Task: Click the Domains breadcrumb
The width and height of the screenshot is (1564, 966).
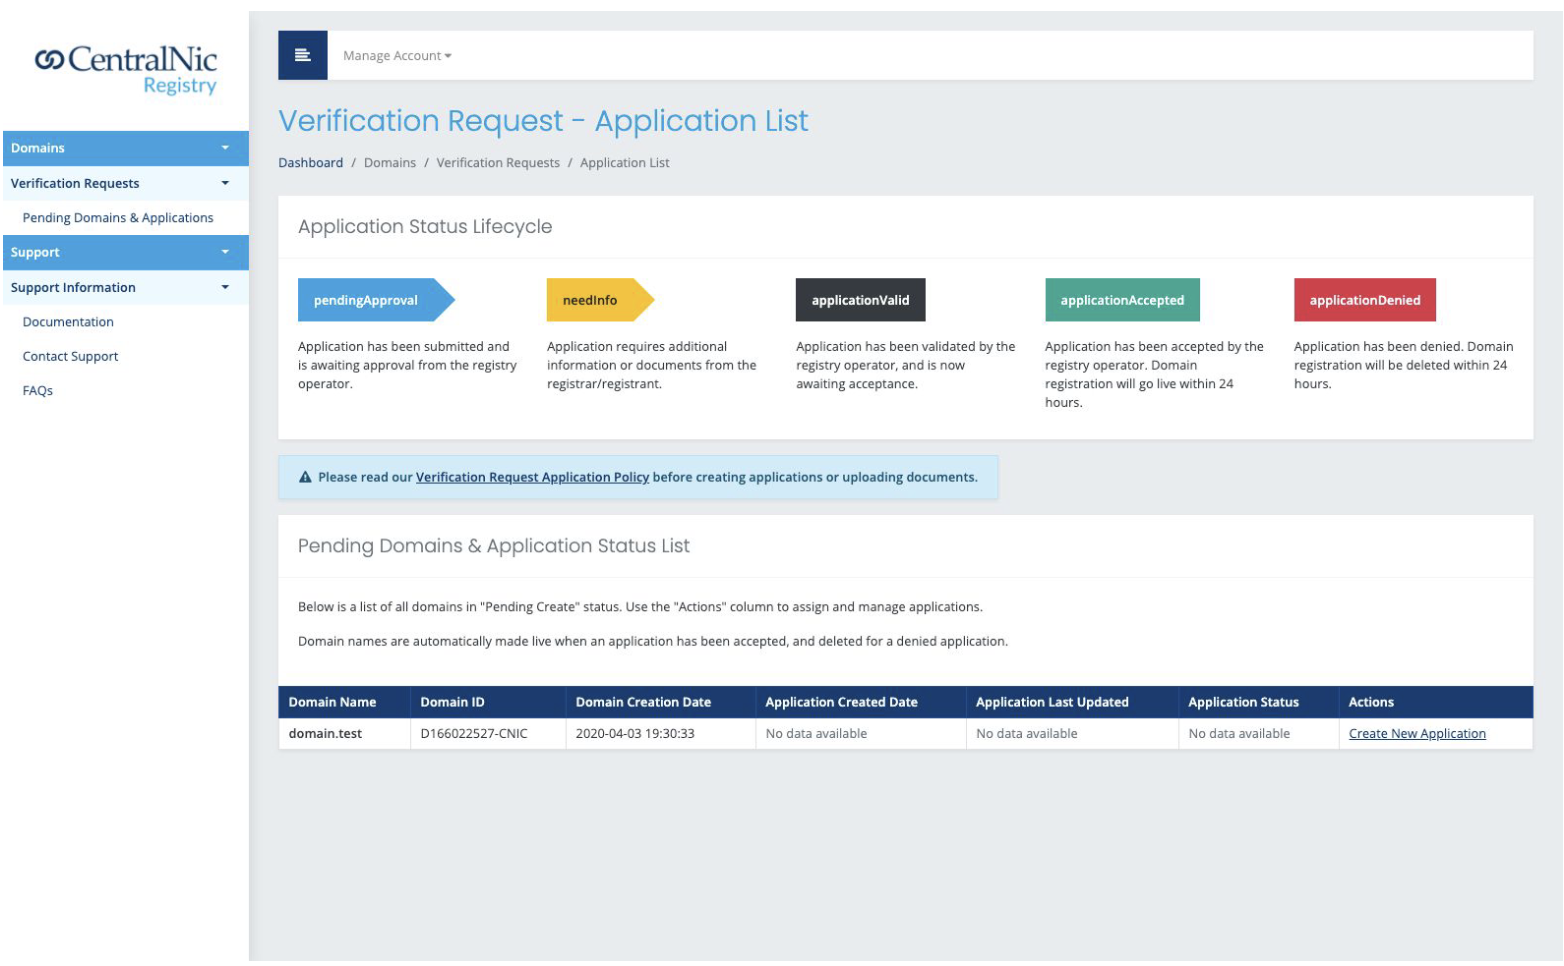Action: coord(390,163)
